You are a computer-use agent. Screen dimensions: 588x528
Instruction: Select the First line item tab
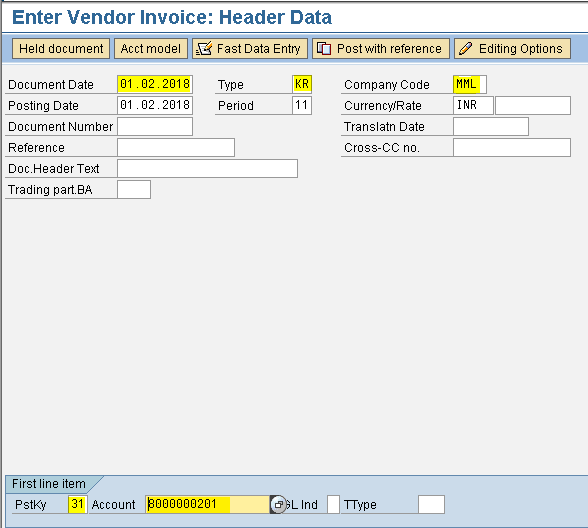(x=49, y=484)
